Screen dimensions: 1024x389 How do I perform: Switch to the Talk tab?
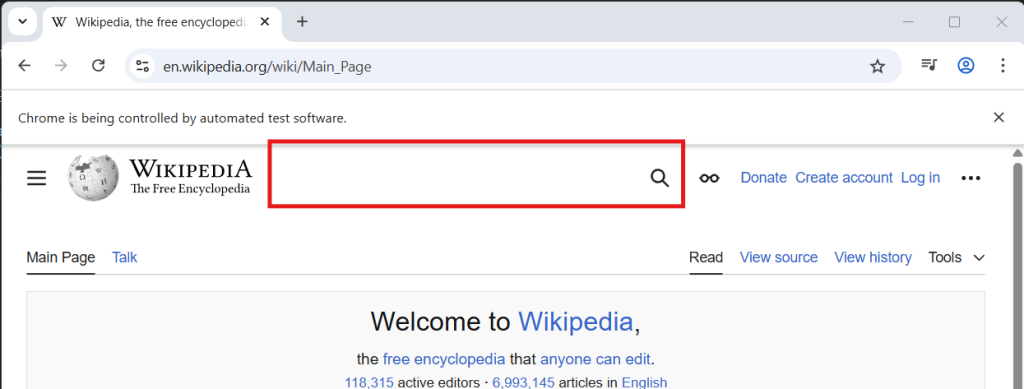[124, 257]
